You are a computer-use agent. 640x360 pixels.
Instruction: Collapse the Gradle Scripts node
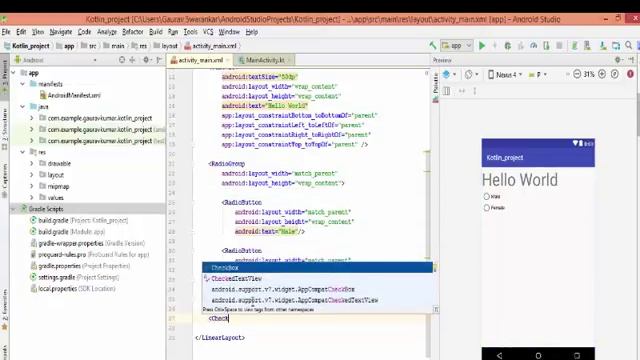(13, 209)
